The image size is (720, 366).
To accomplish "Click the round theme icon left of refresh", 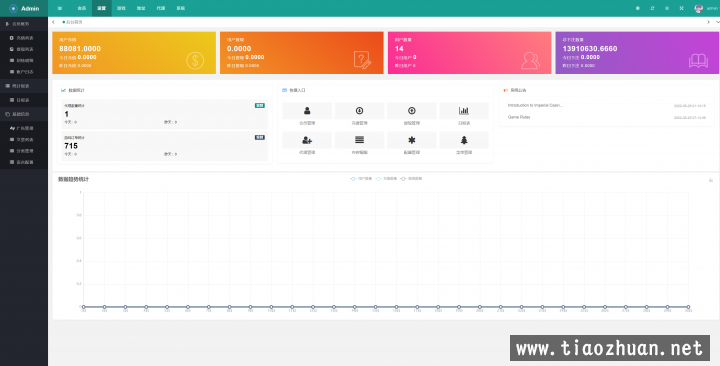I will click(x=638, y=8).
